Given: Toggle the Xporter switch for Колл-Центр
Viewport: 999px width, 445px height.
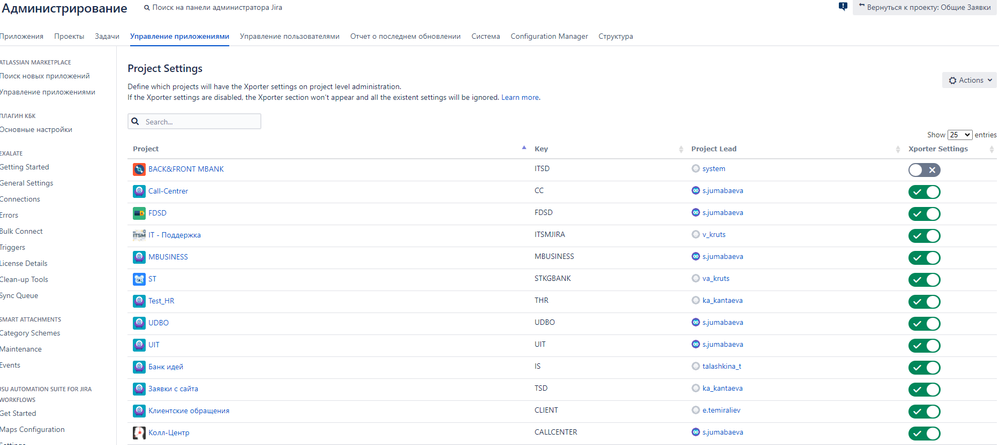Looking at the screenshot, I should click(x=924, y=434).
